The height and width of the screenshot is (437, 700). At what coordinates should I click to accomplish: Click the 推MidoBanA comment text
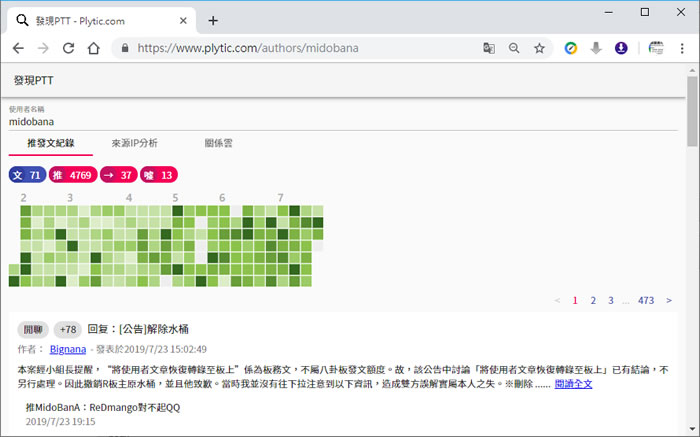point(103,407)
